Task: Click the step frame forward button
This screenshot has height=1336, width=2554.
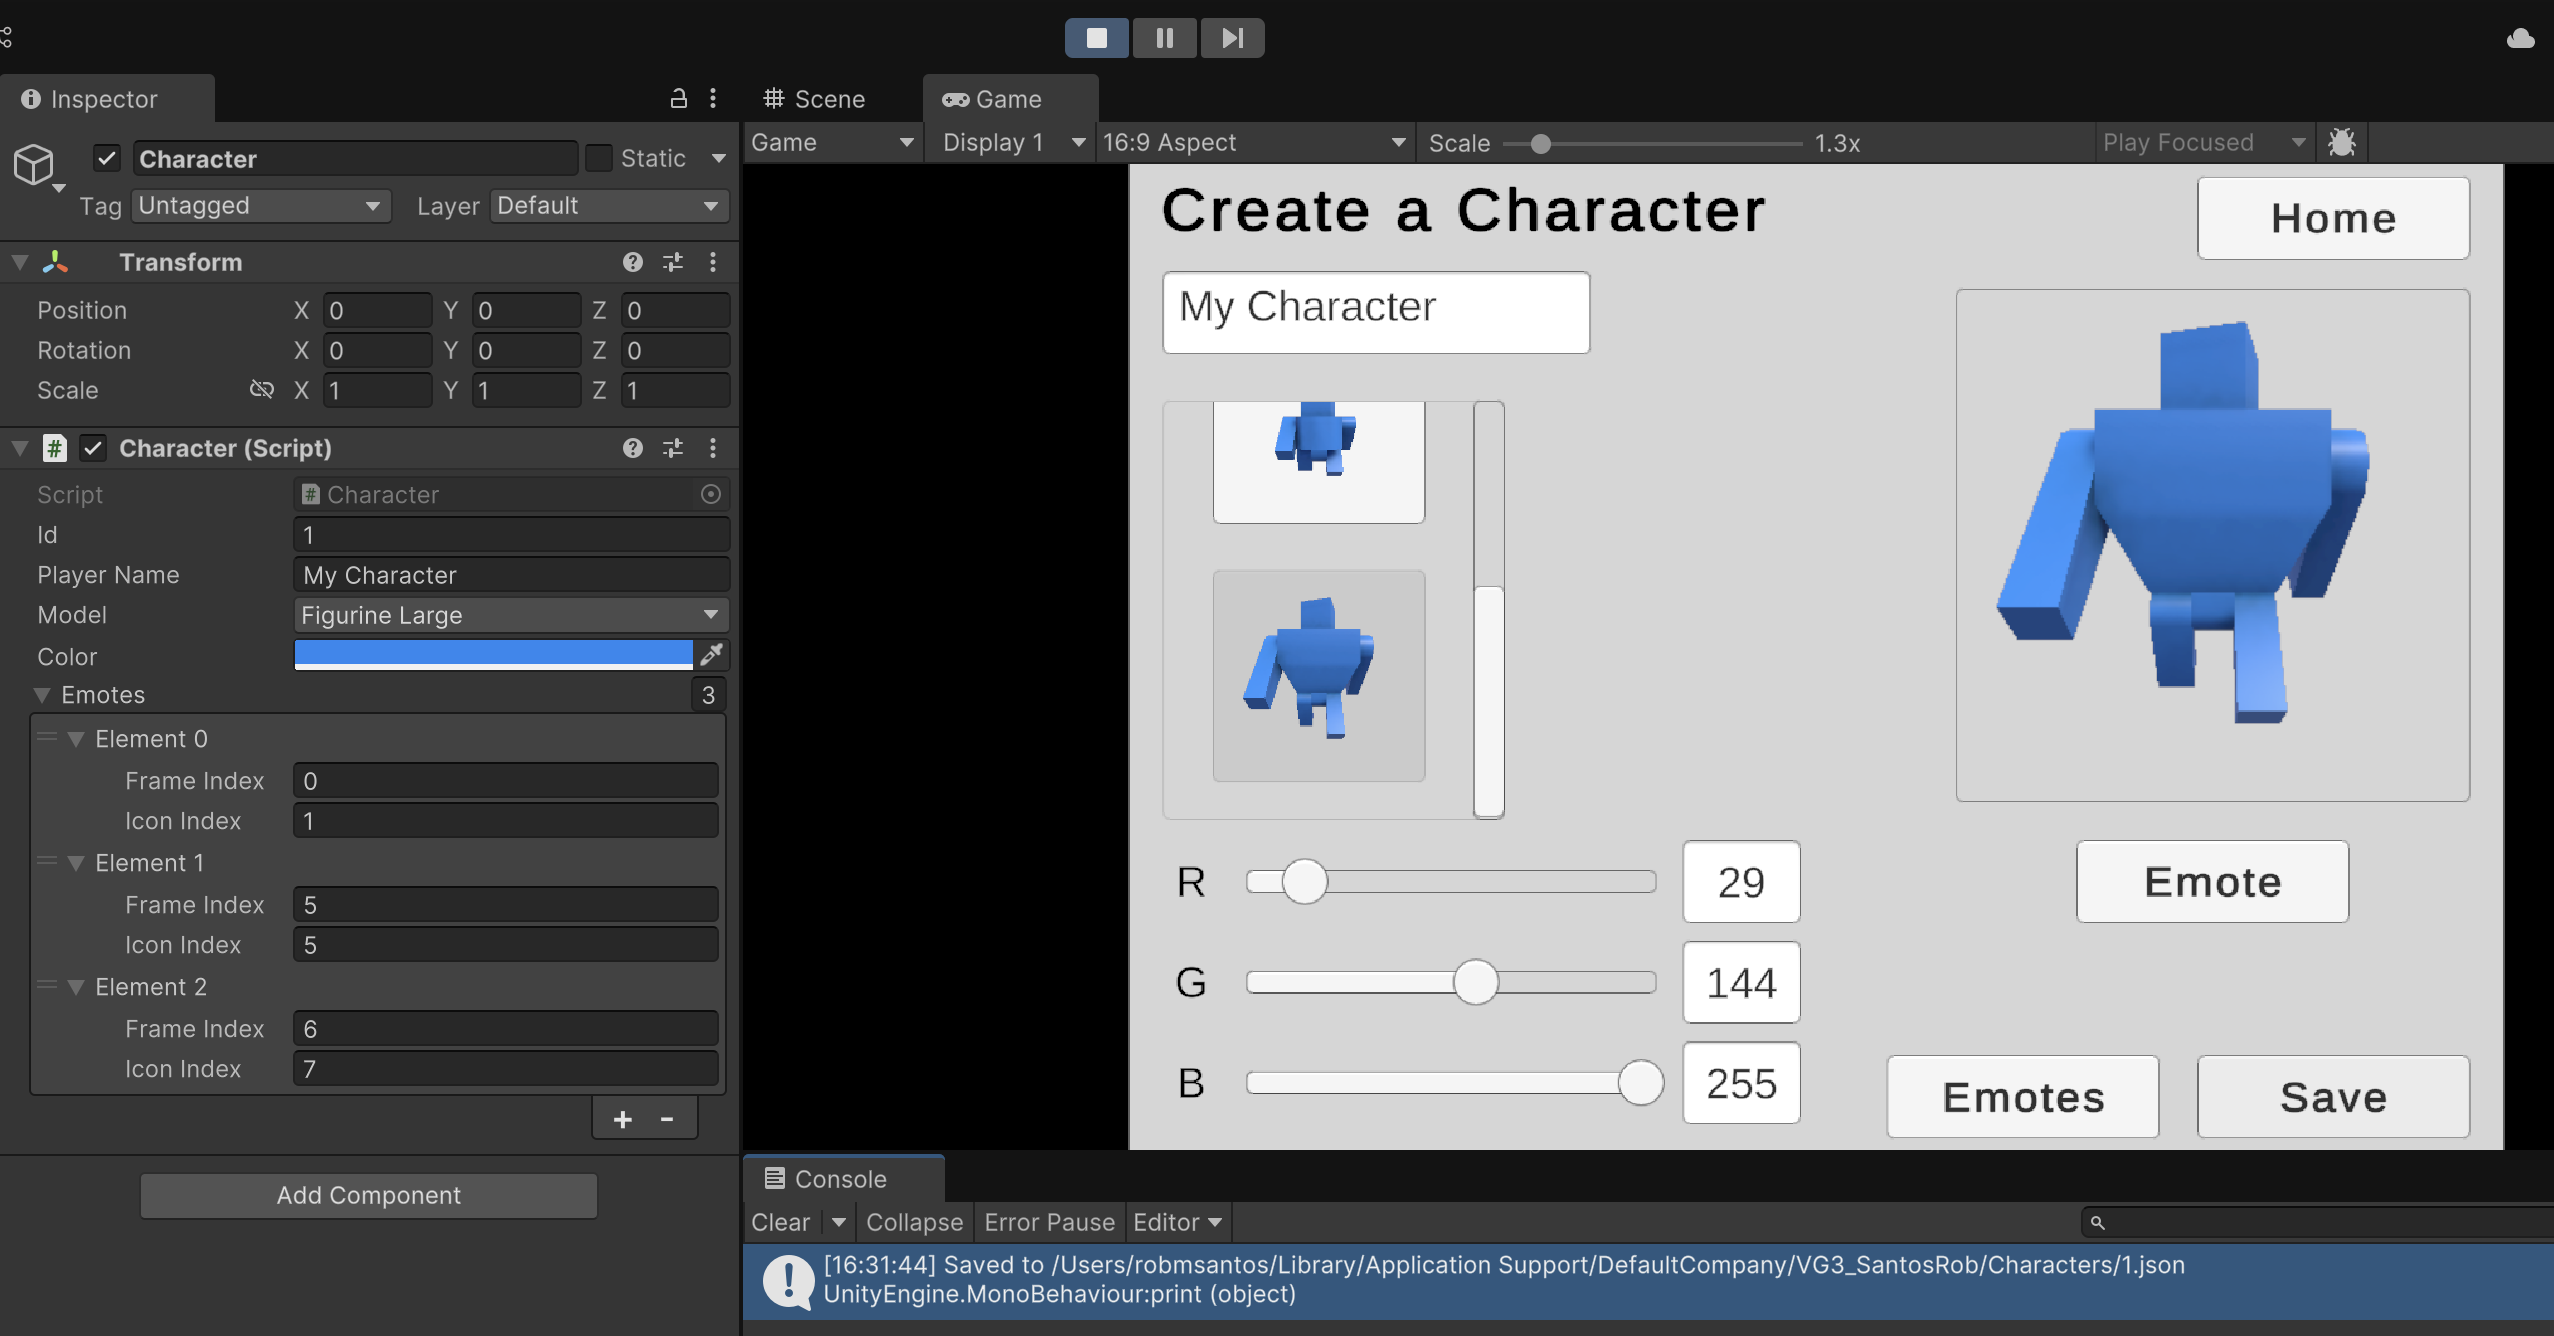Action: pos(1232,38)
